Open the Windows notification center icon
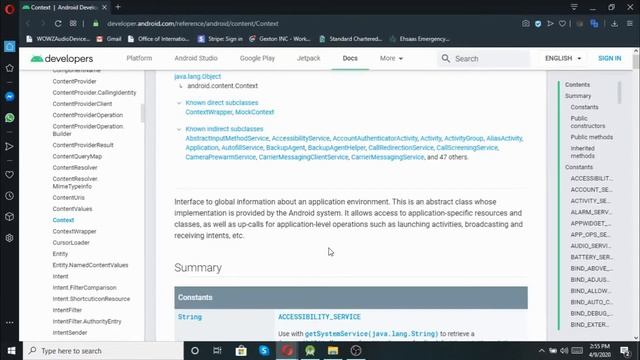 (x=625, y=351)
